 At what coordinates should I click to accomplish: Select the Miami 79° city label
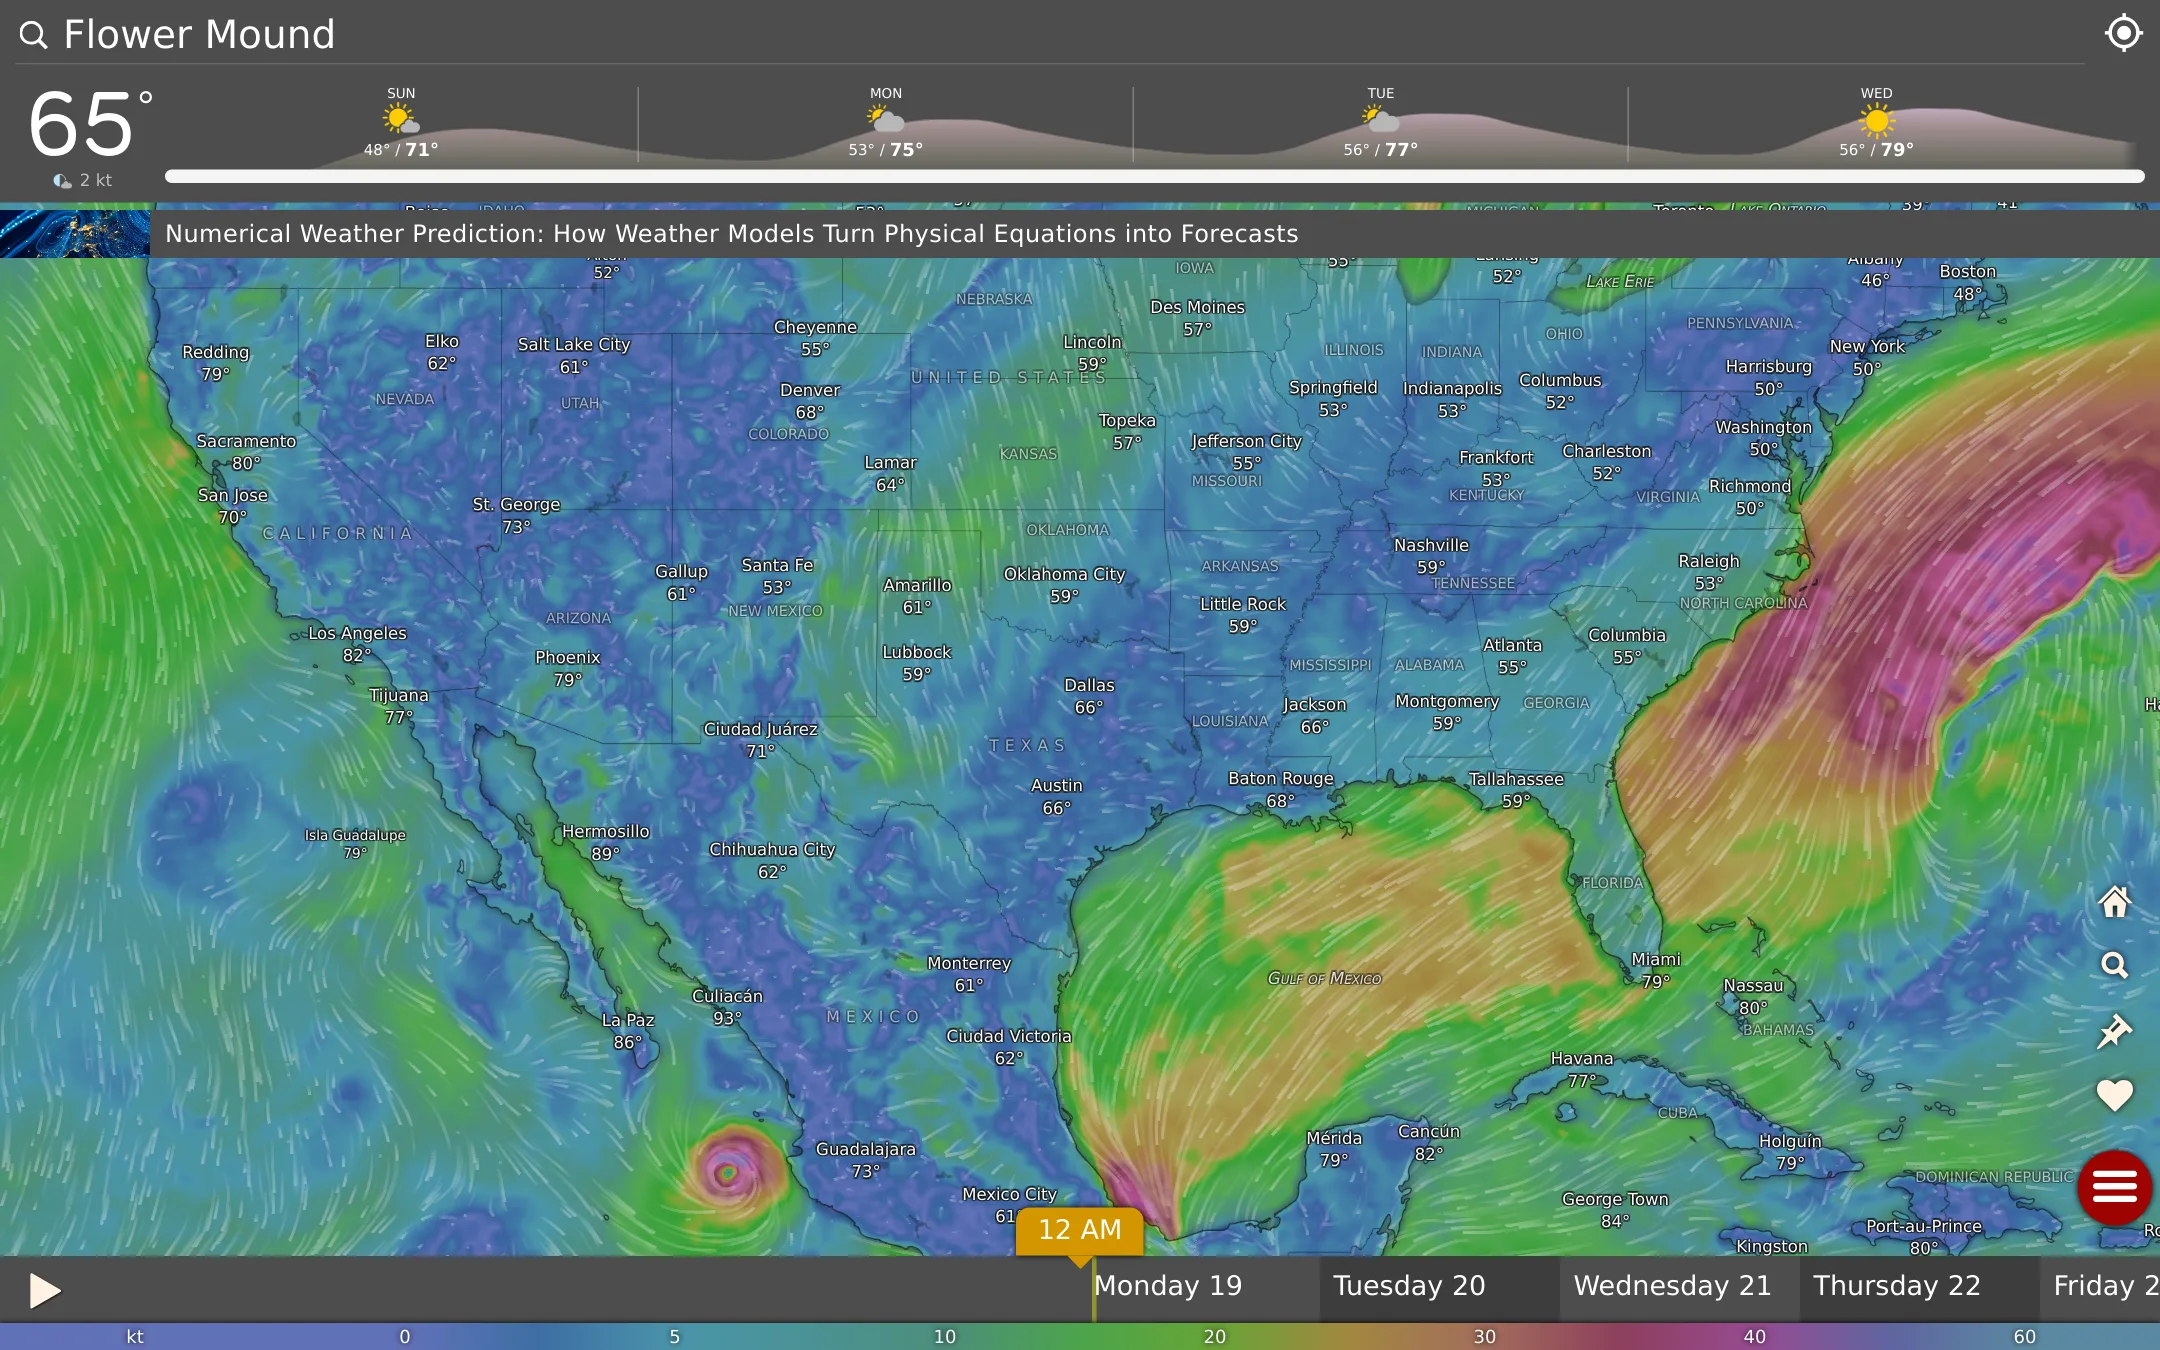tap(1656, 970)
